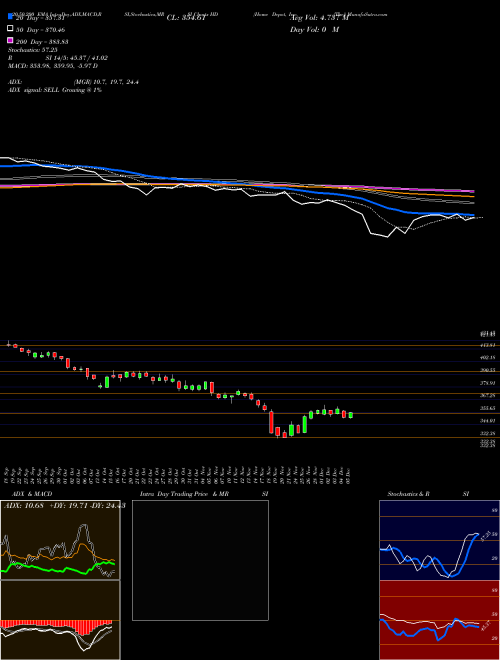This screenshot has height=660, width=500.
Task: Select the 'CL: 354.61' closing price text
Action: point(186,18)
